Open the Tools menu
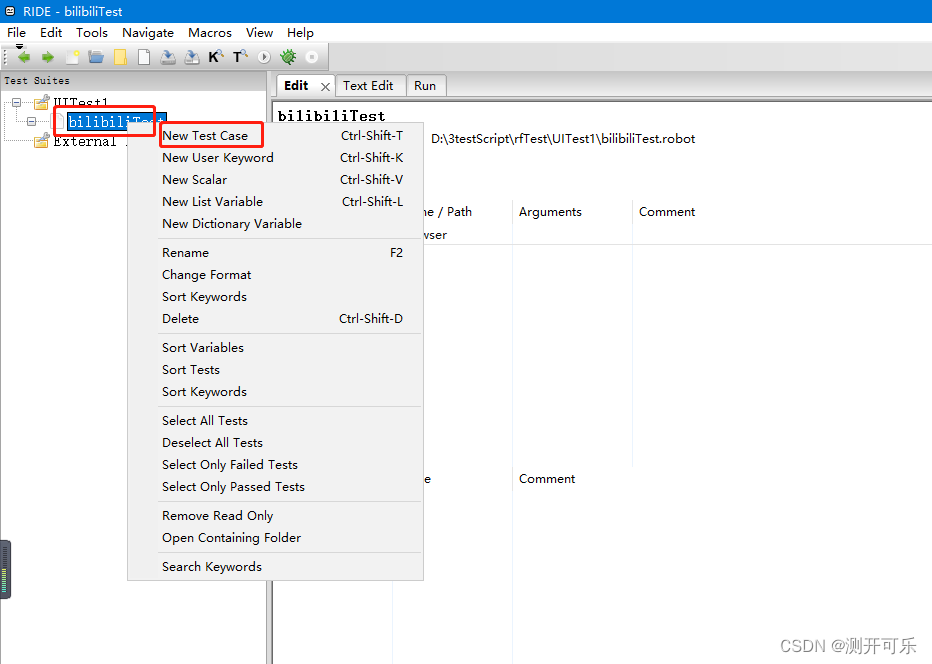Viewport: 932px width, 664px height. pyautogui.click(x=92, y=33)
